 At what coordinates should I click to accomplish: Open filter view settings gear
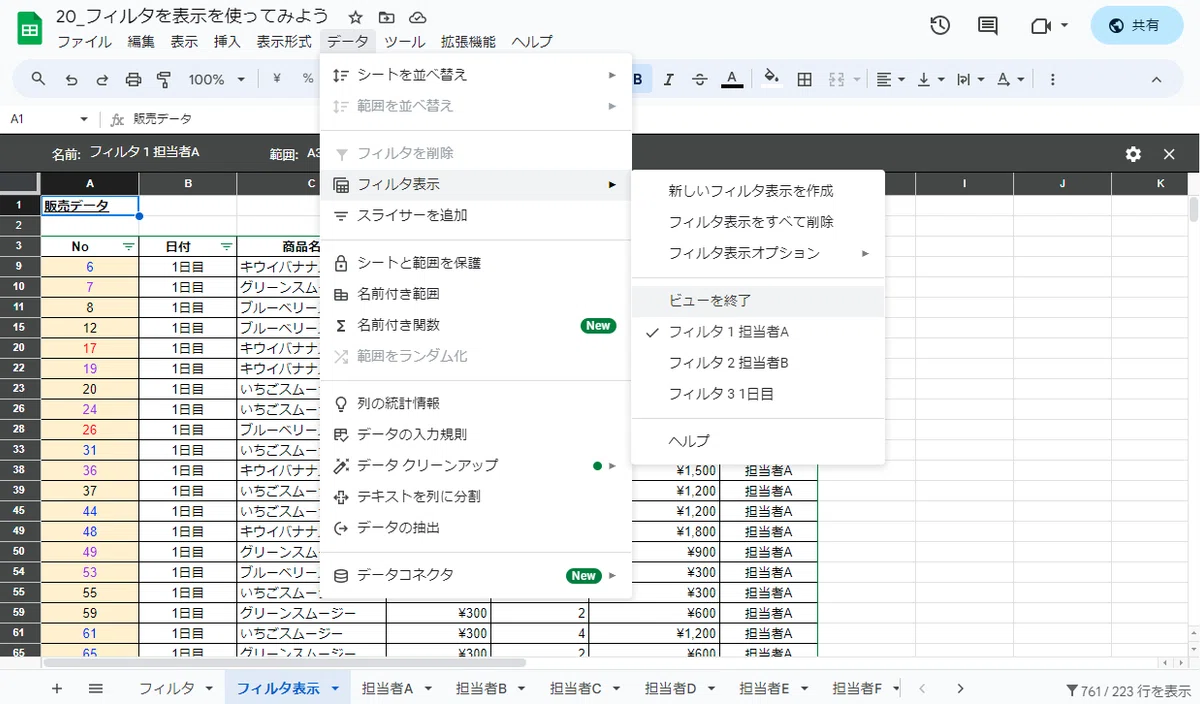coord(1133,154)
